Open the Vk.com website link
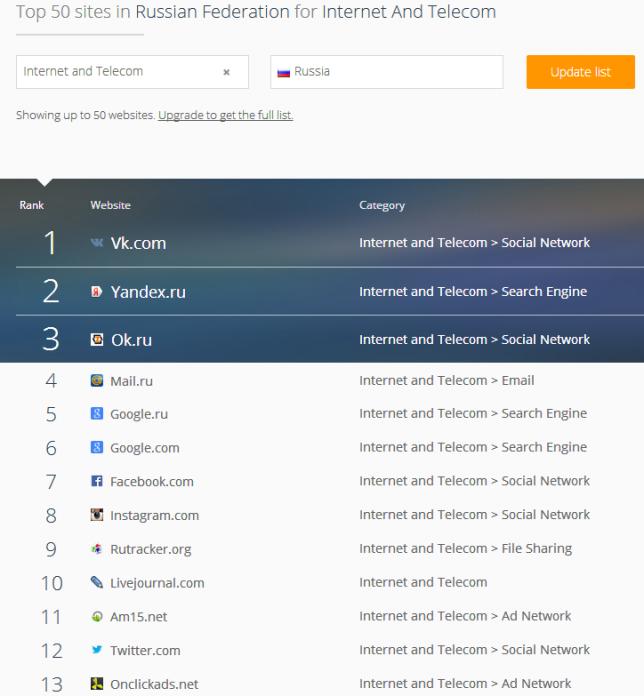Image resolution: width=644 pixels, height=696 pixels. pyautogui.click(x=138, y=243)
